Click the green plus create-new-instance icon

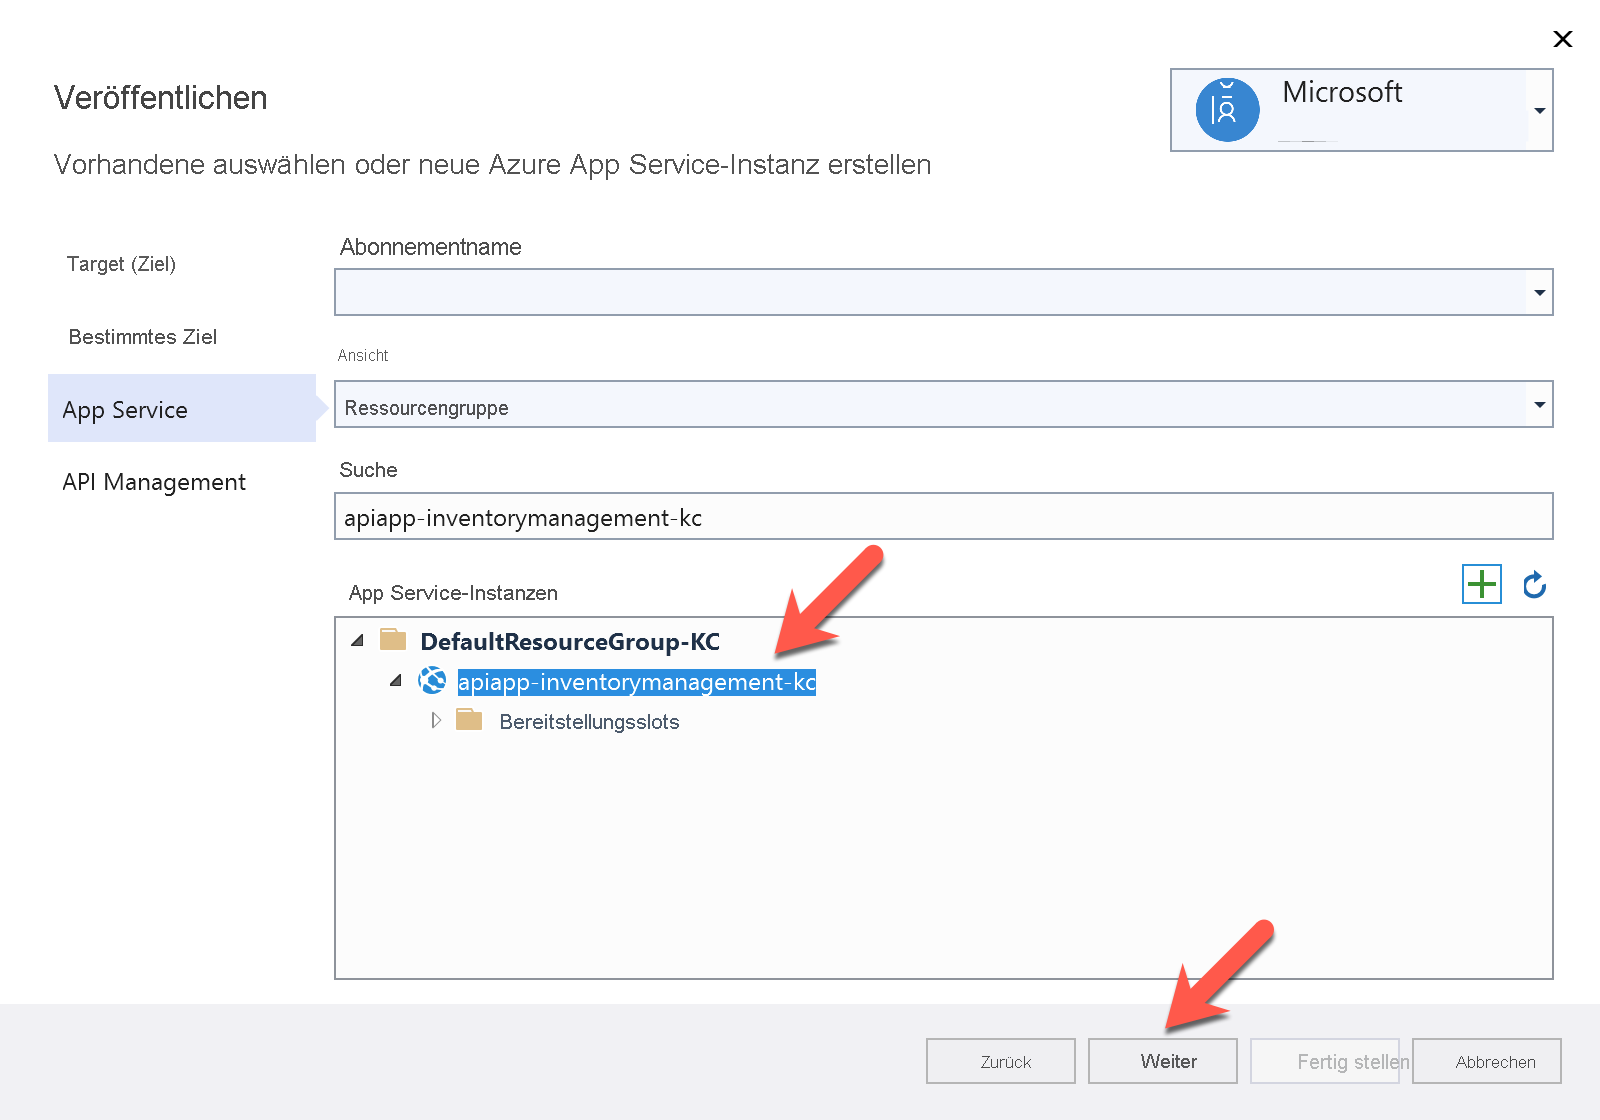point(1481,584)
